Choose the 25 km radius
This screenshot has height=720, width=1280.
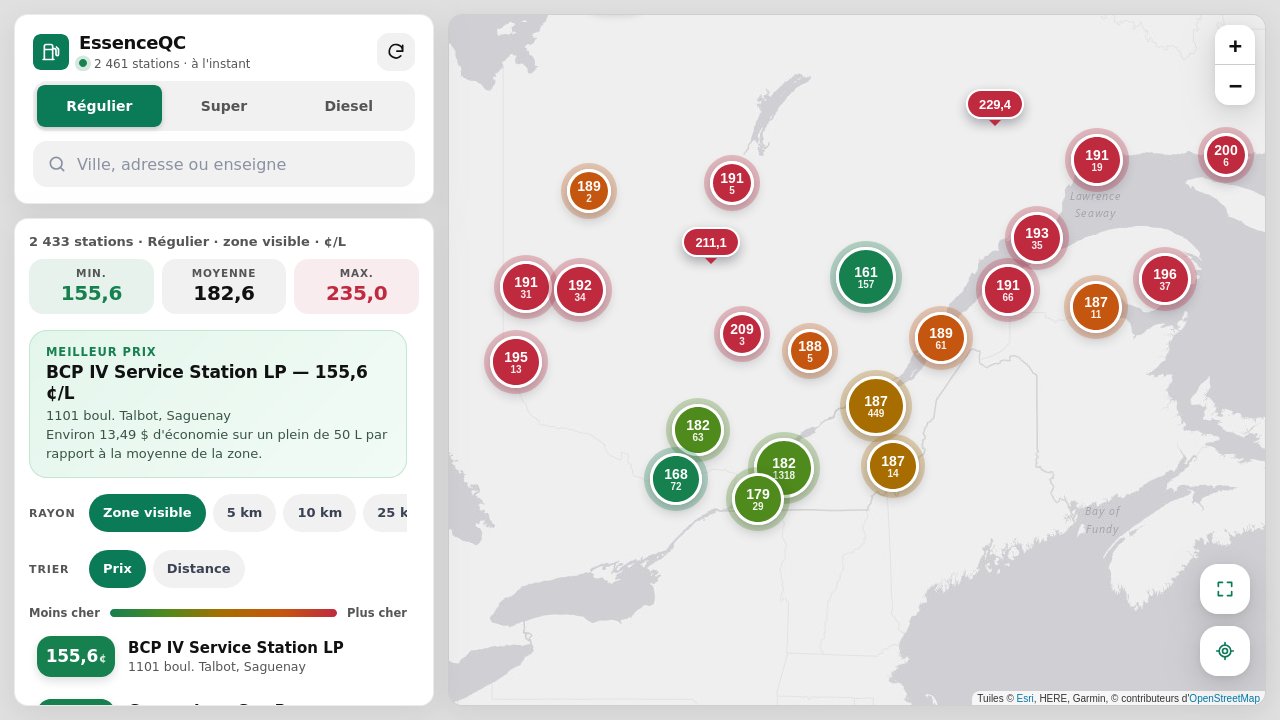tap(386, 513)
